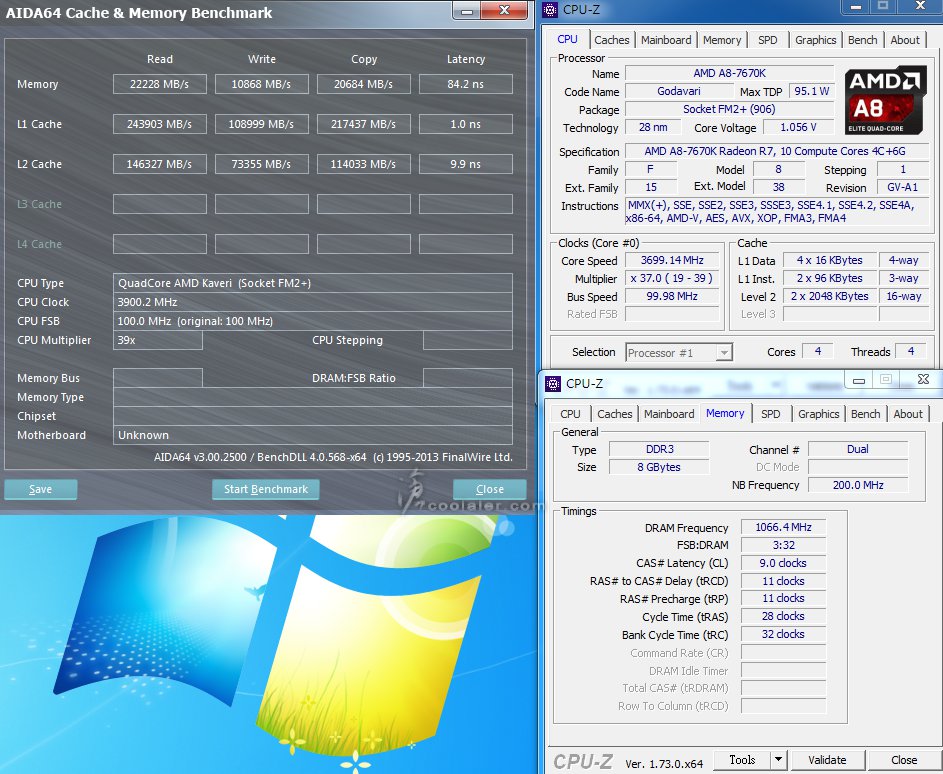943x774 pixels.
Task: Click Memory Copy value 20684 MB/s
Action: pyautogui.click(x=363, y=84)
